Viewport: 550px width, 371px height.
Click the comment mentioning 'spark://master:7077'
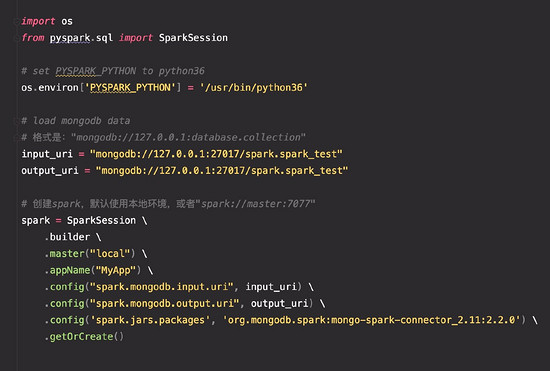(x=168, y=204)
